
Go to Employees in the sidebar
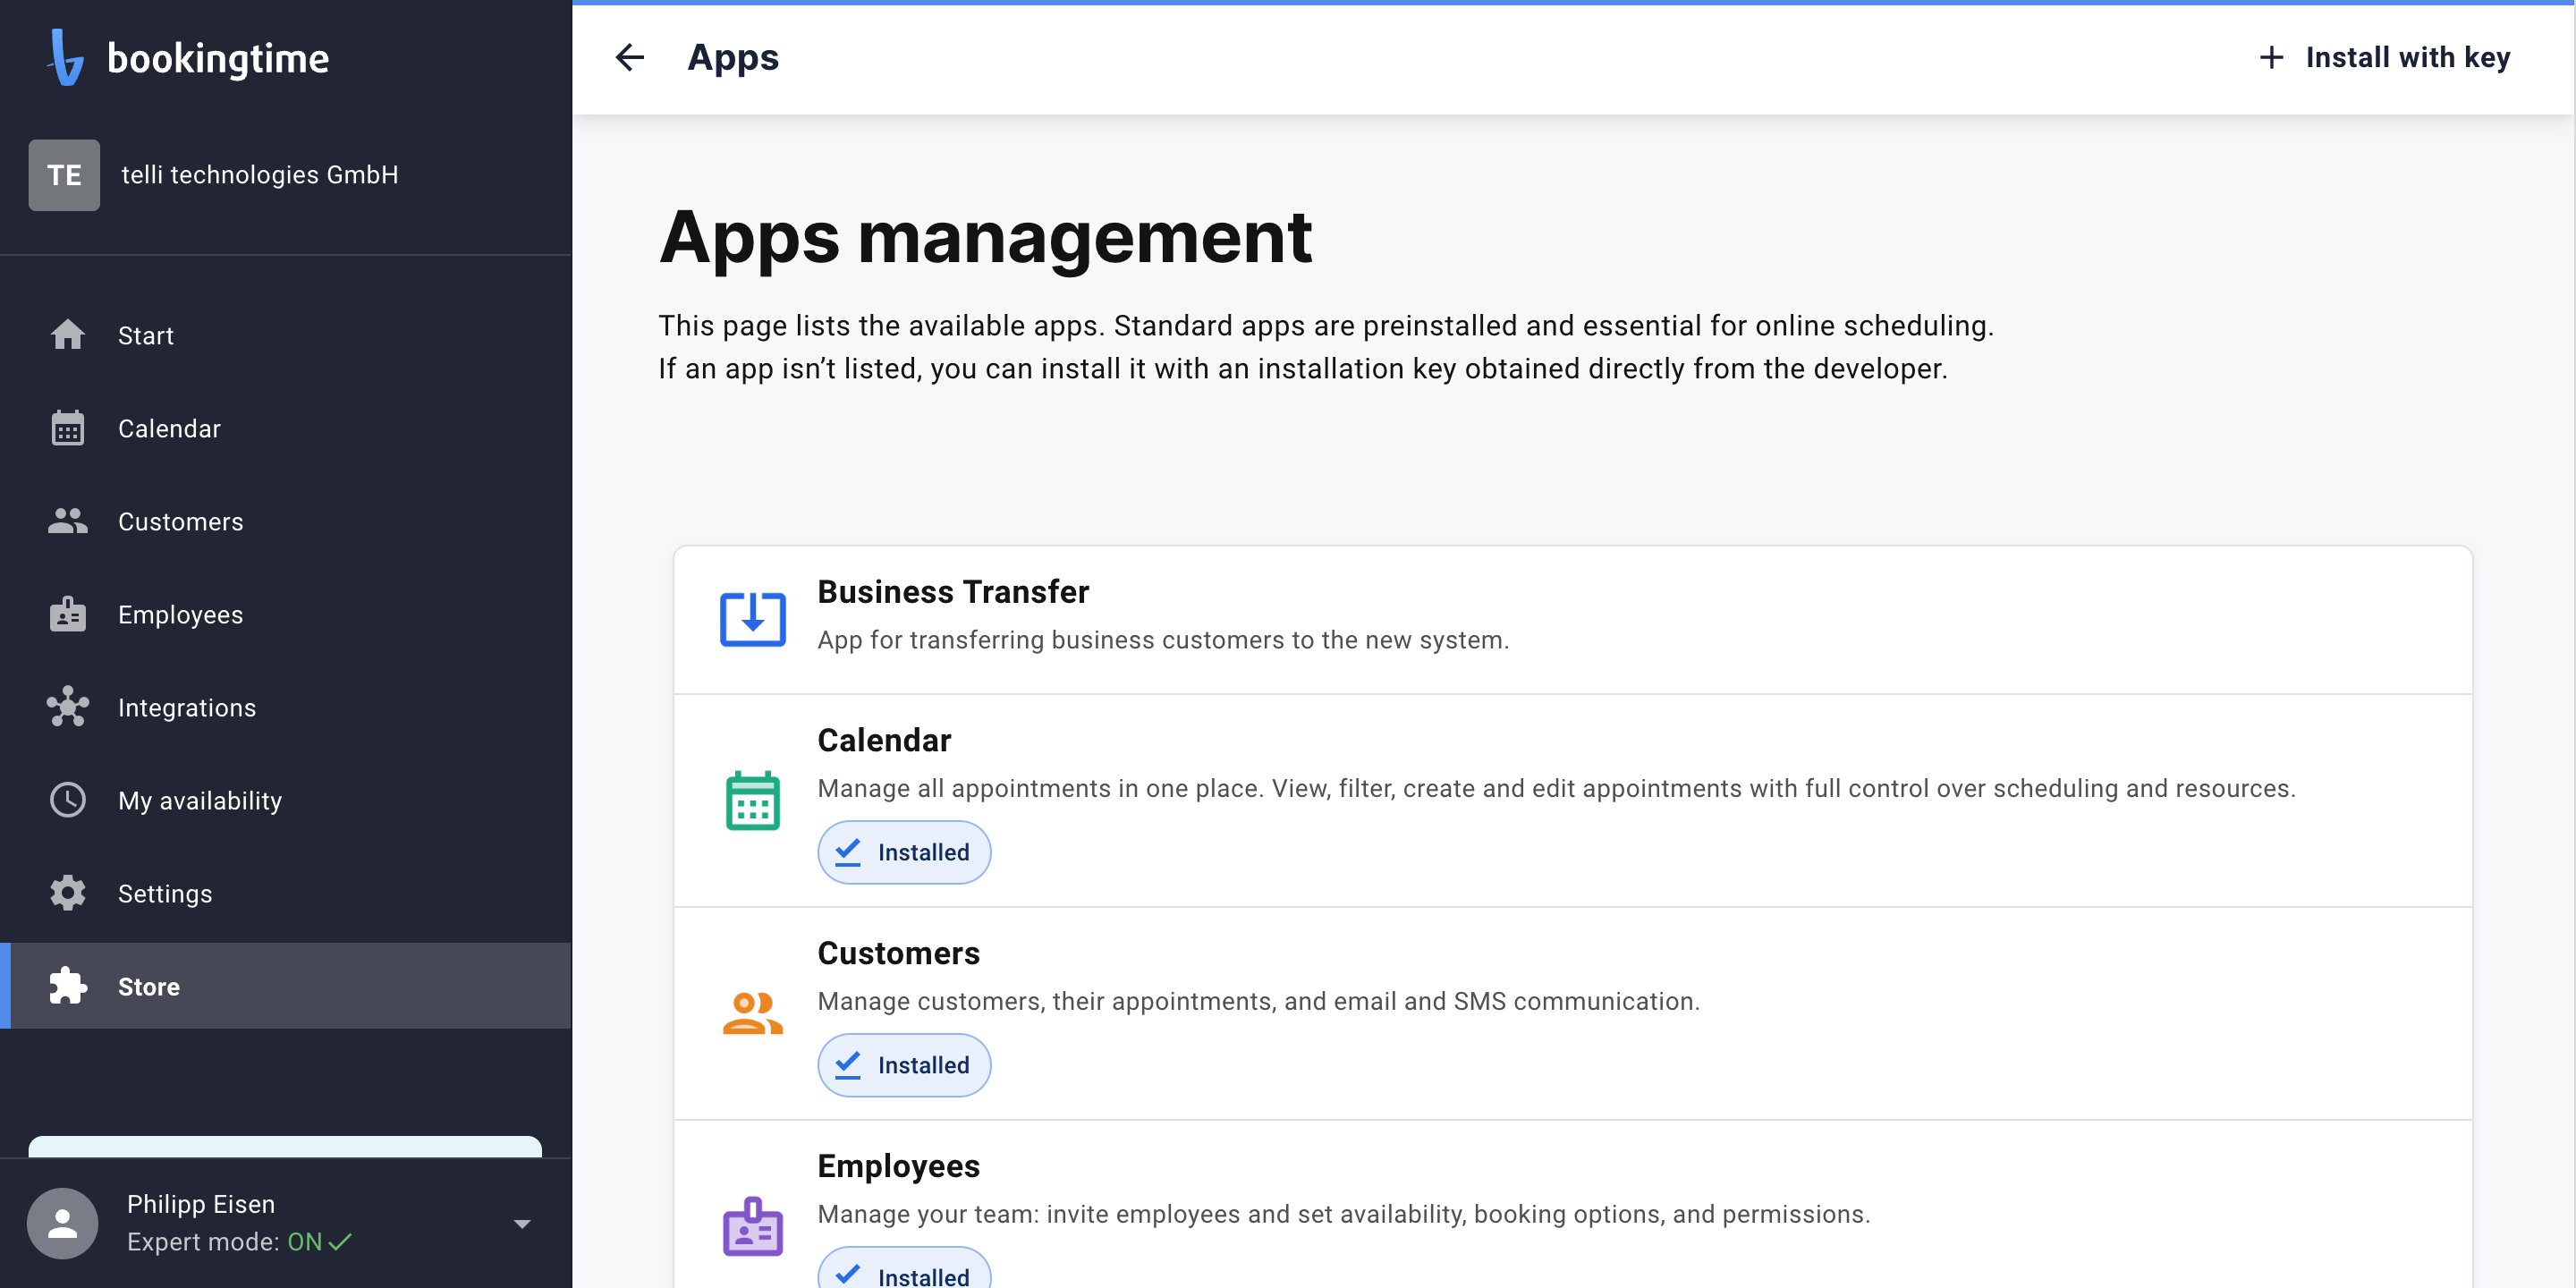[286, 614]
